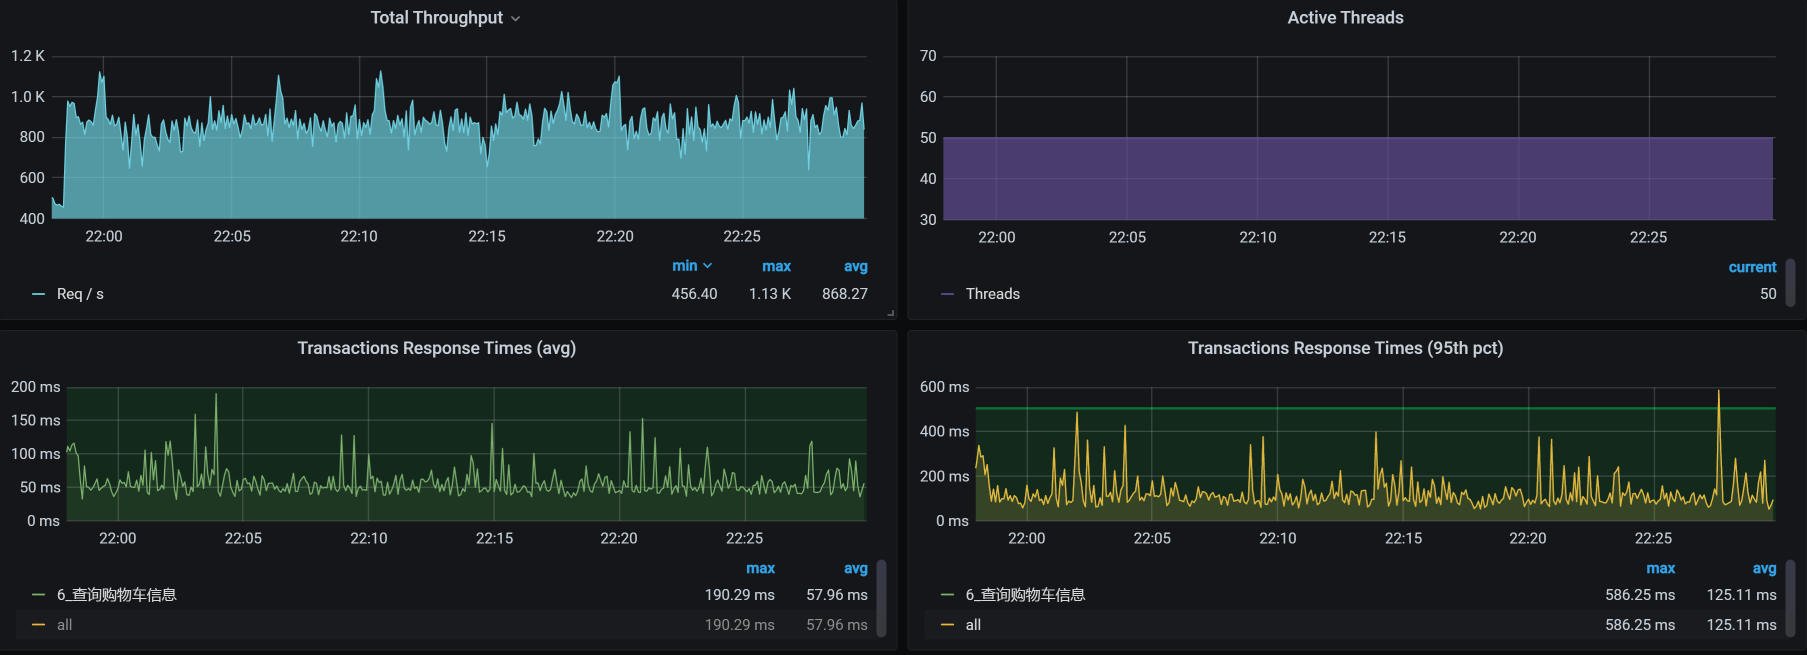Toggle the Req / s series label
Screen dimensions: 1807x655
(x=80, y=294)
